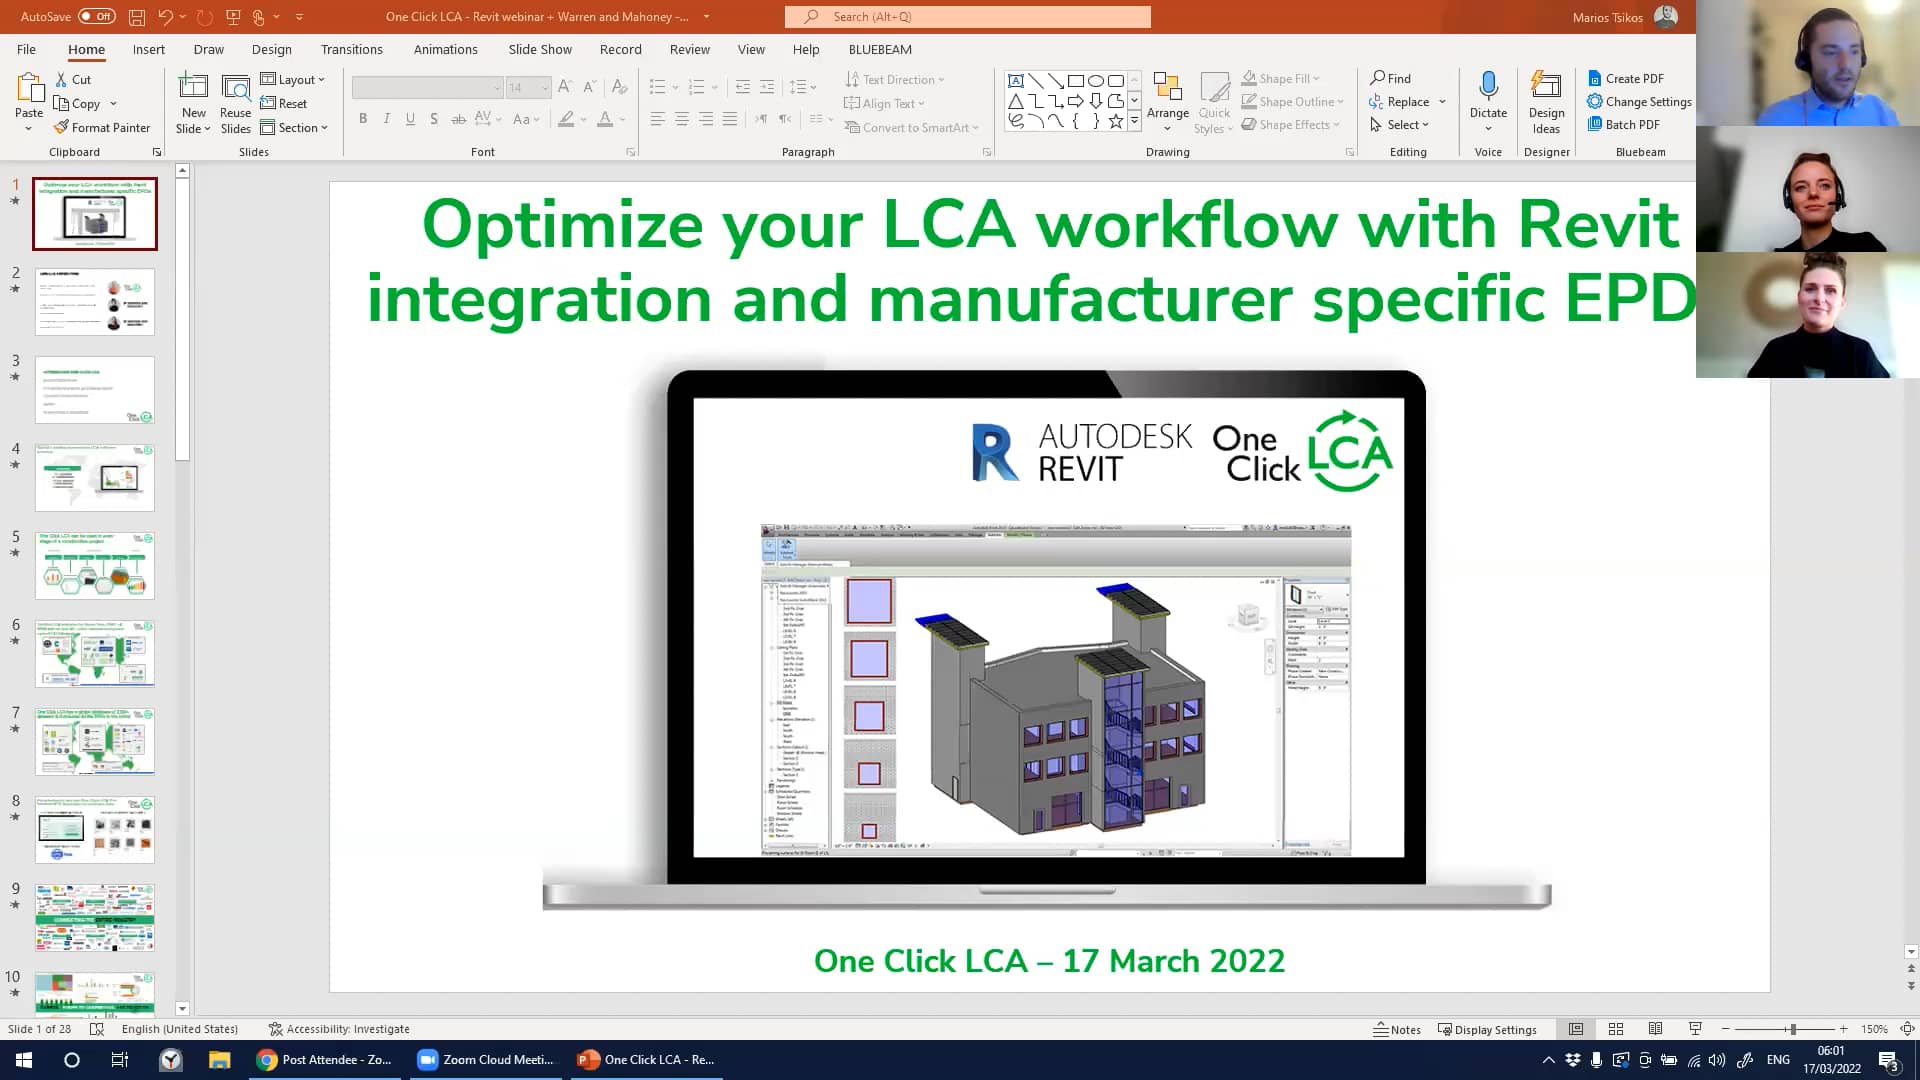Open the Section dropdown

click(296, 127)
